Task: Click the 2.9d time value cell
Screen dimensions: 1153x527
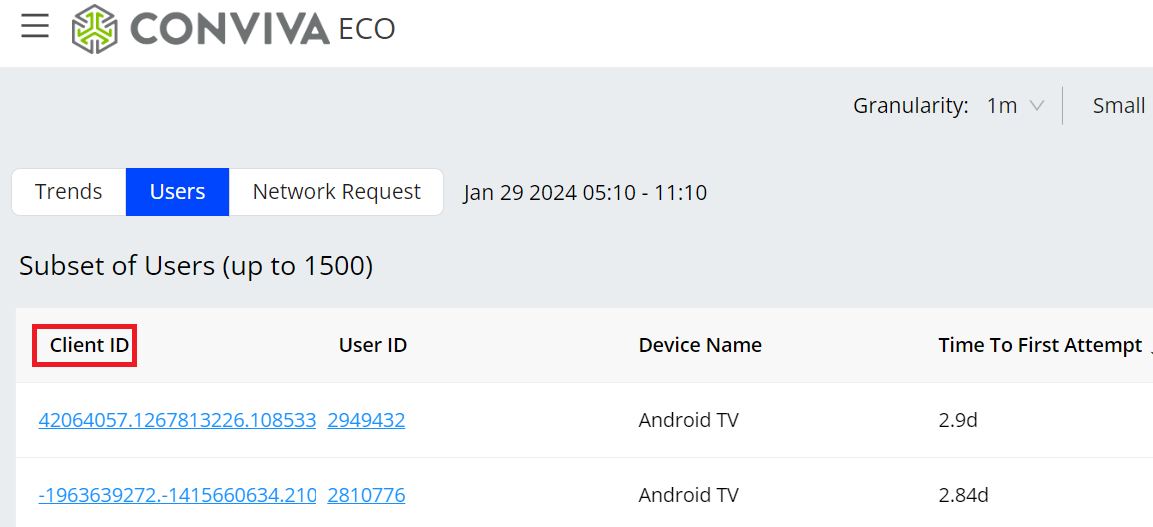Action: (x=958, y=421)
